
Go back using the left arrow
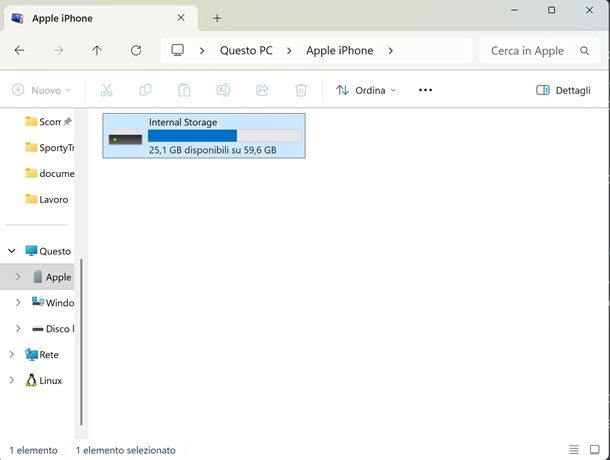click(19, 50)
